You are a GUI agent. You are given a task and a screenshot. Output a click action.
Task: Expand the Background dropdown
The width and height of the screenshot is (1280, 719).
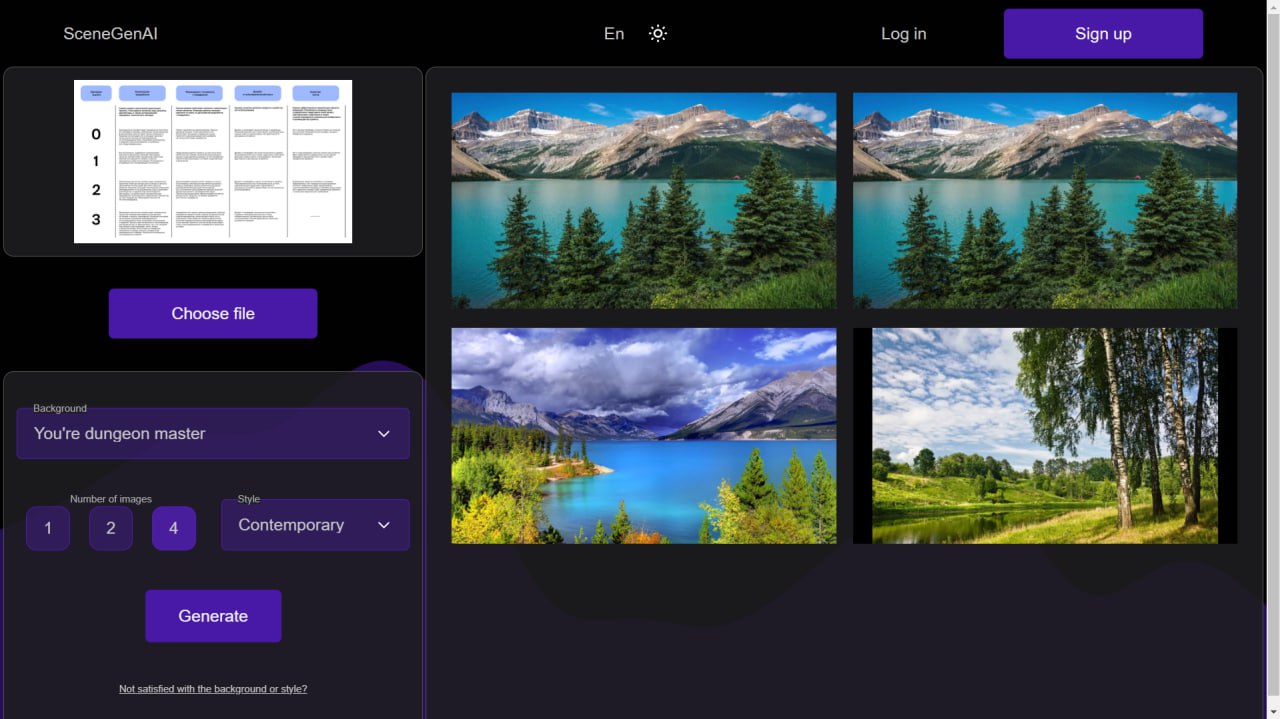(200, 434)
